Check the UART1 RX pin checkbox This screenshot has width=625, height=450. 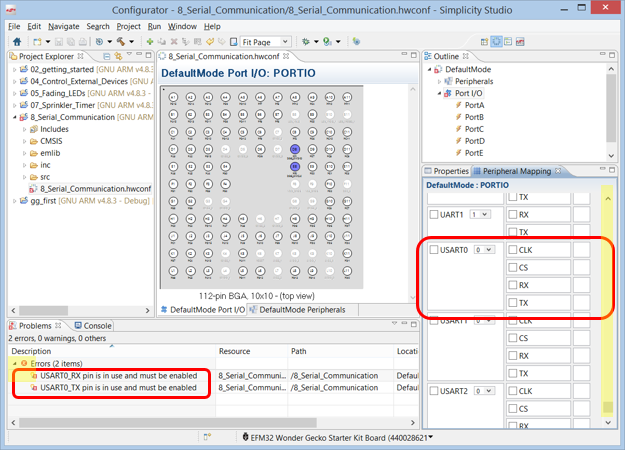tap(513, 214)
